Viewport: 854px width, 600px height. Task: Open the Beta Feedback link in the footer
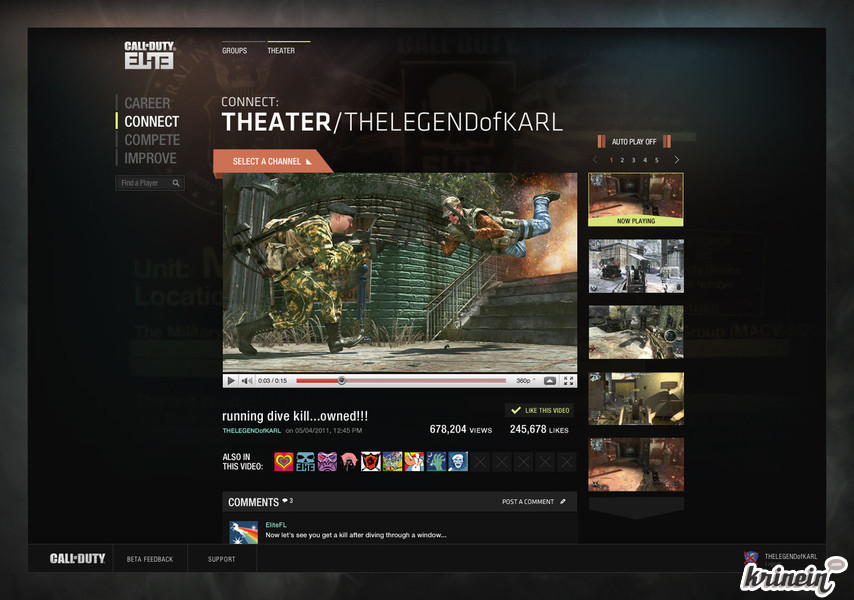pyautogui.click(x=150, y=559)
